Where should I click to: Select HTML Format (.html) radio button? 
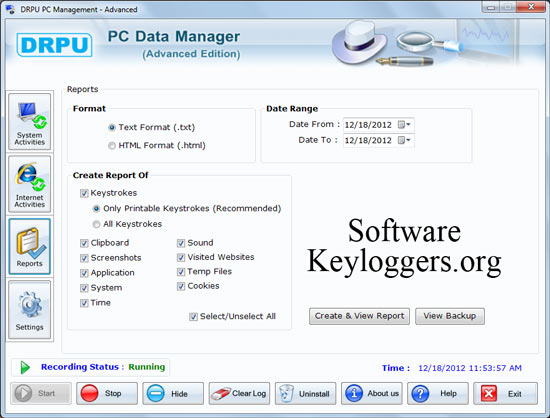(x=112, y=146)
